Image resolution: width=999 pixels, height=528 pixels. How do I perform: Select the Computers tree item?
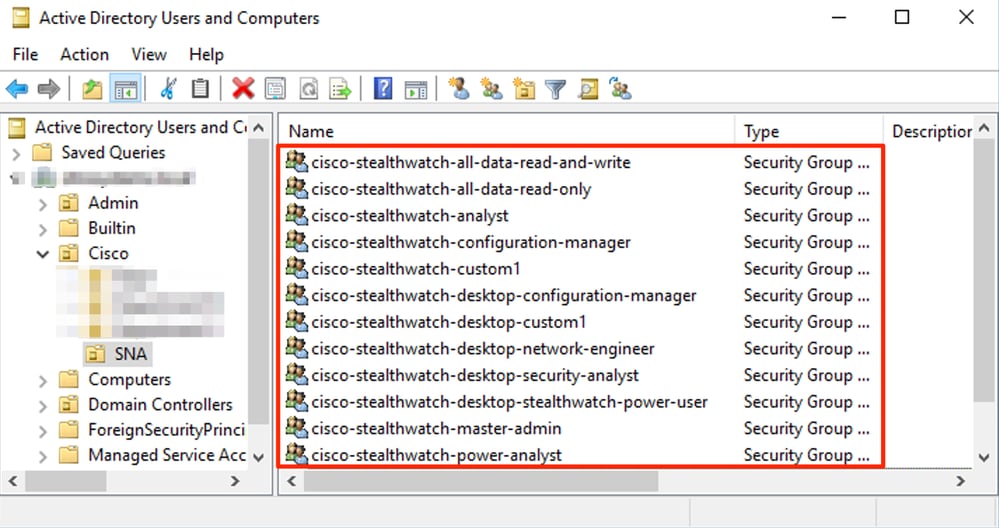tap(129, 380)
